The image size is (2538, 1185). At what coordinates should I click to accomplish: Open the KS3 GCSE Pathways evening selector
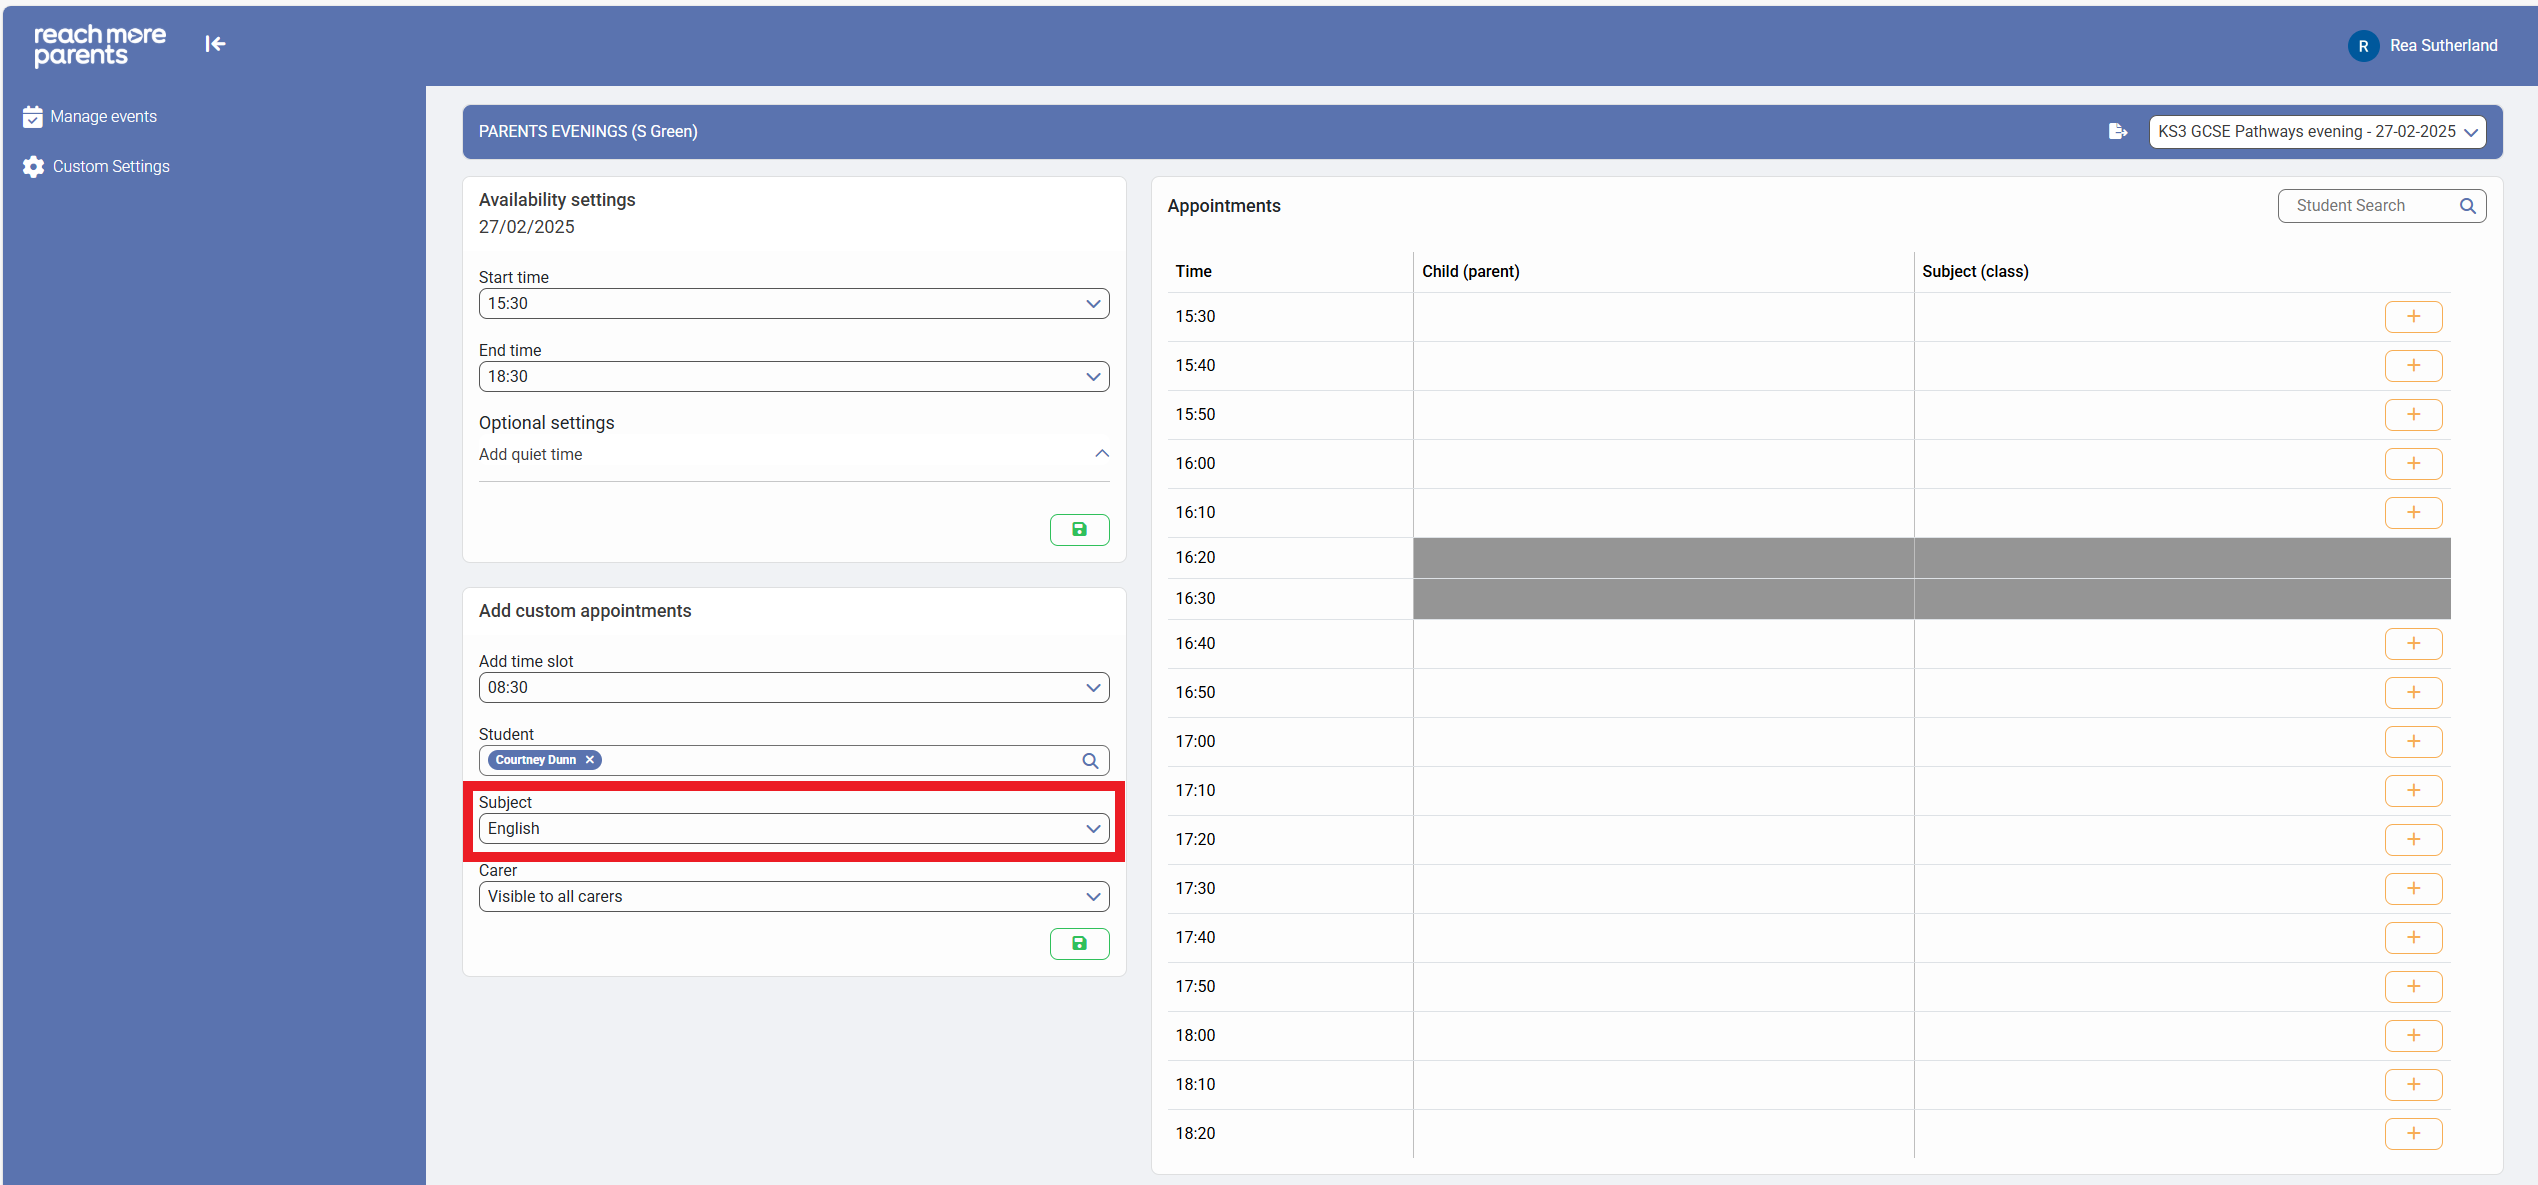tap(2316, 132)
